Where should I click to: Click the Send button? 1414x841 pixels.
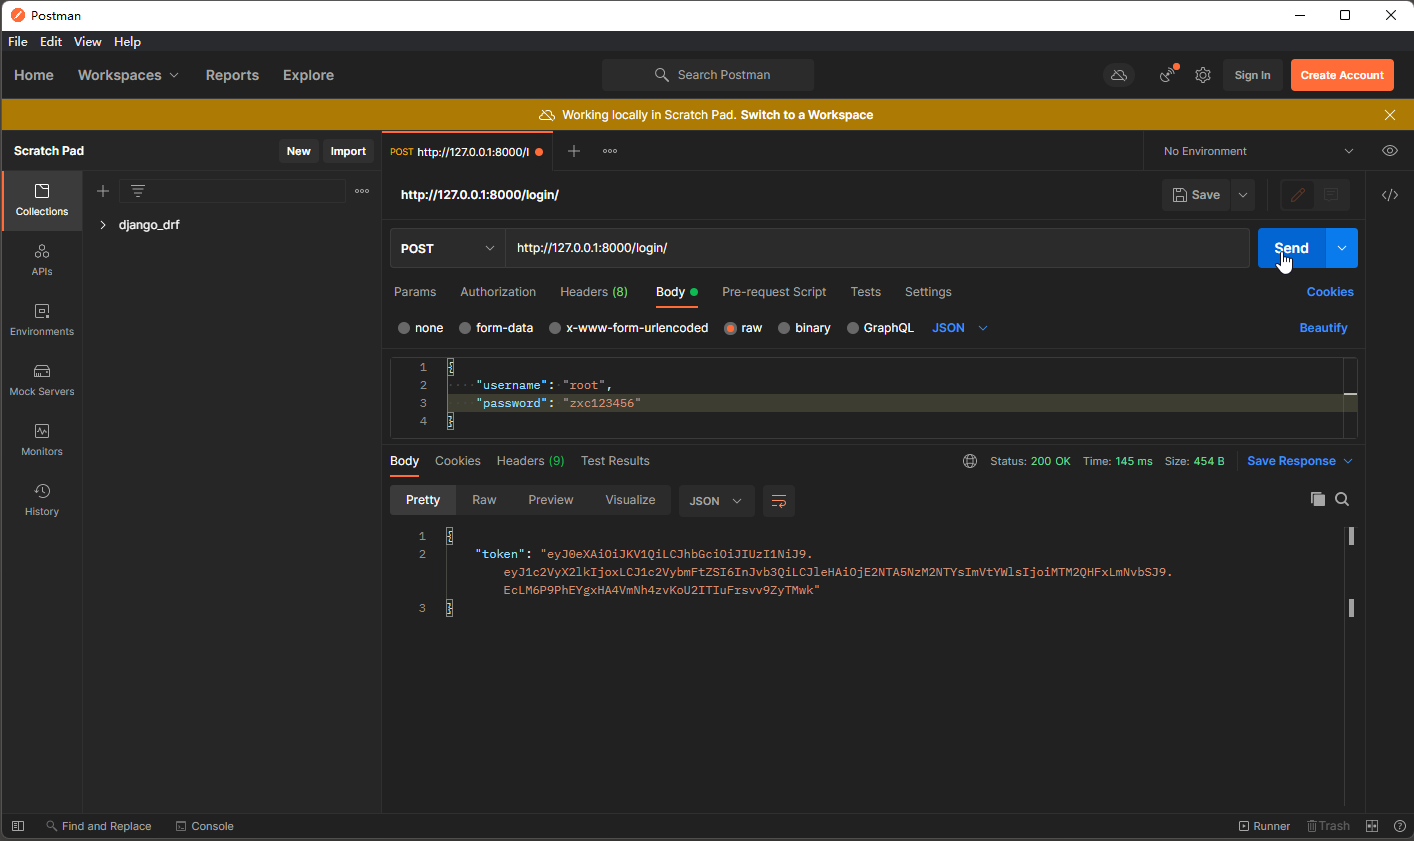(1292, 248)
